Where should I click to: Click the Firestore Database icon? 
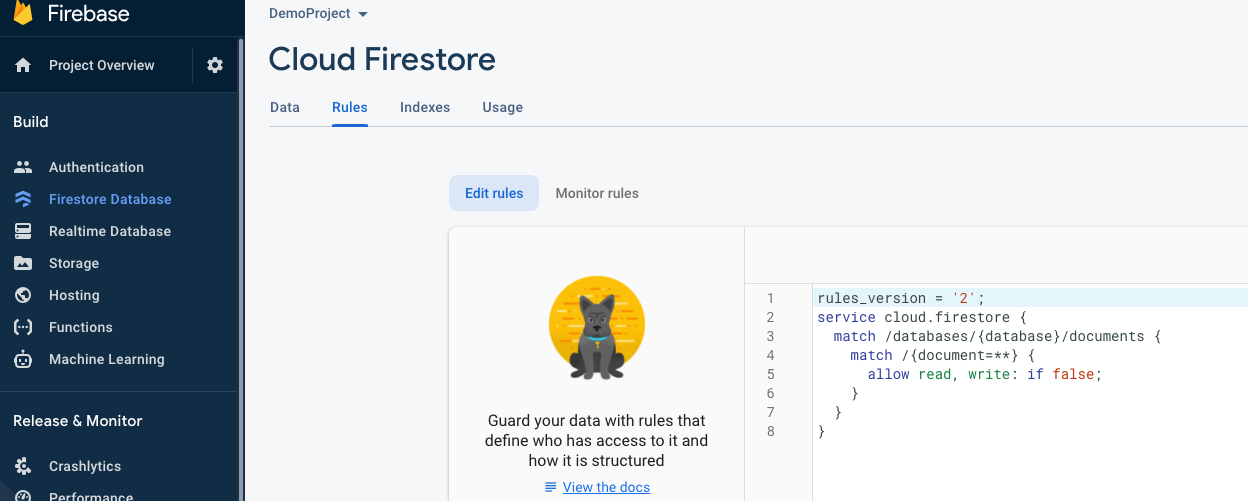23,199
